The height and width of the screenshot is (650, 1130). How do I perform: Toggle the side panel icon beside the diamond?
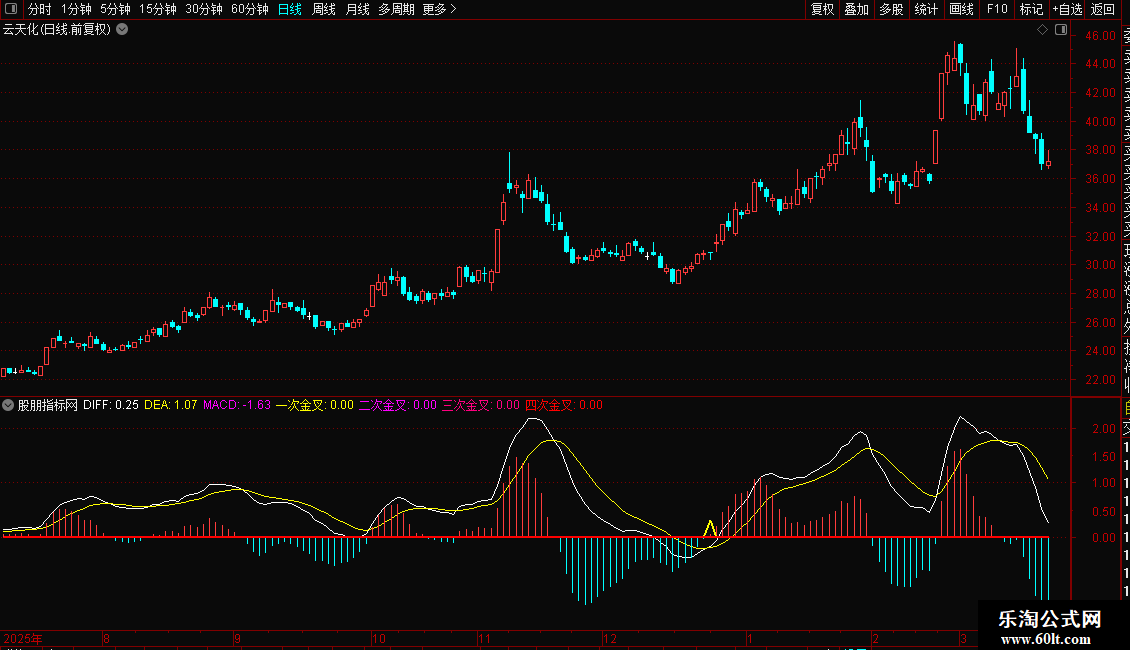pos(1059,30)
